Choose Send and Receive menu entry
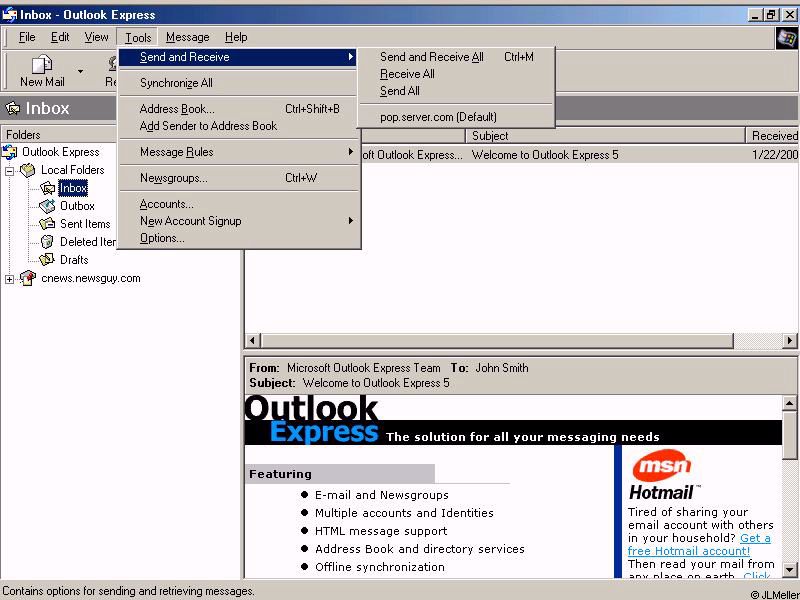 (238, 57)
